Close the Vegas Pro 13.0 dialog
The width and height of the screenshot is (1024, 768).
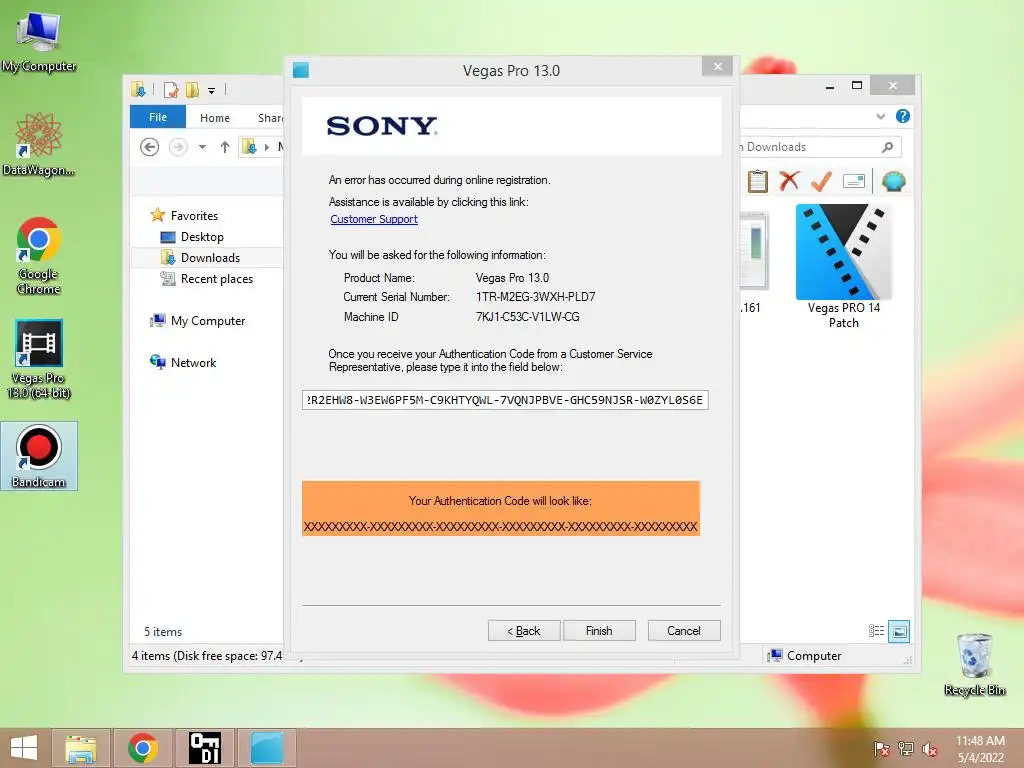tap(717, 67)
